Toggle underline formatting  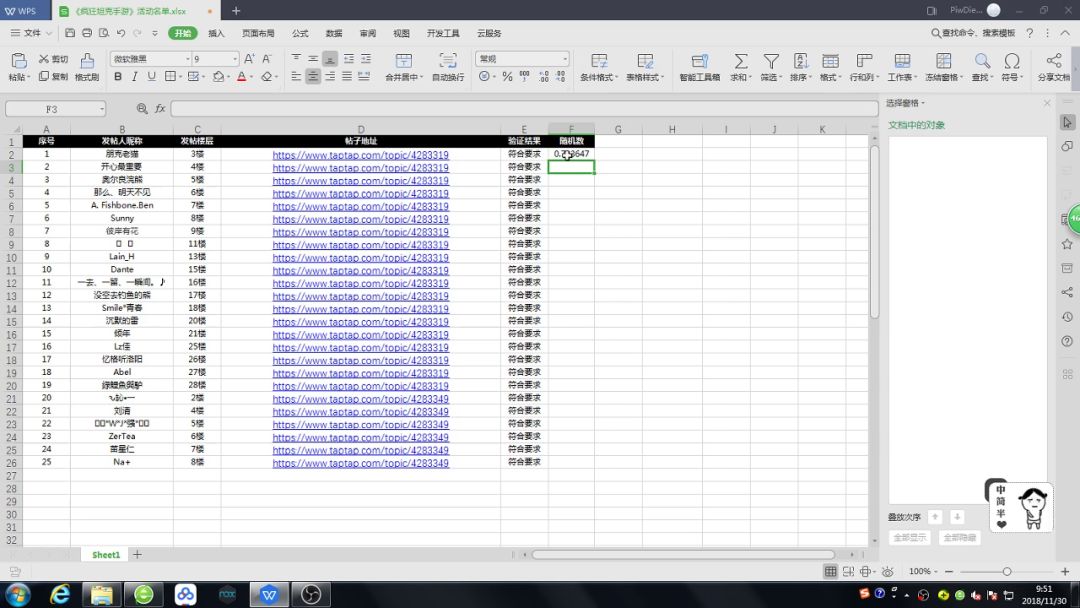pos(152,77)
